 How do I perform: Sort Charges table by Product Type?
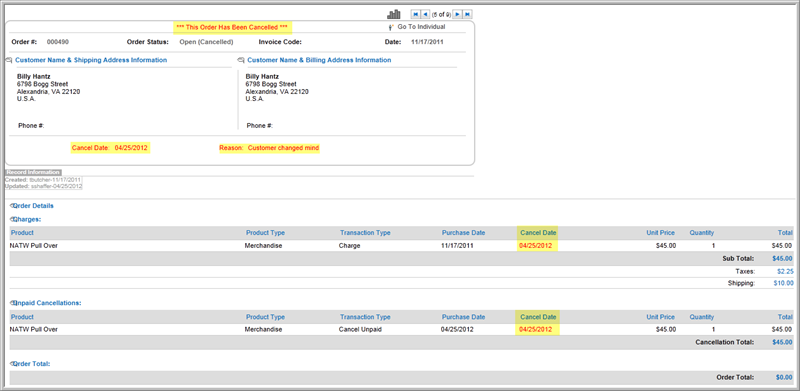click(265, 233)
